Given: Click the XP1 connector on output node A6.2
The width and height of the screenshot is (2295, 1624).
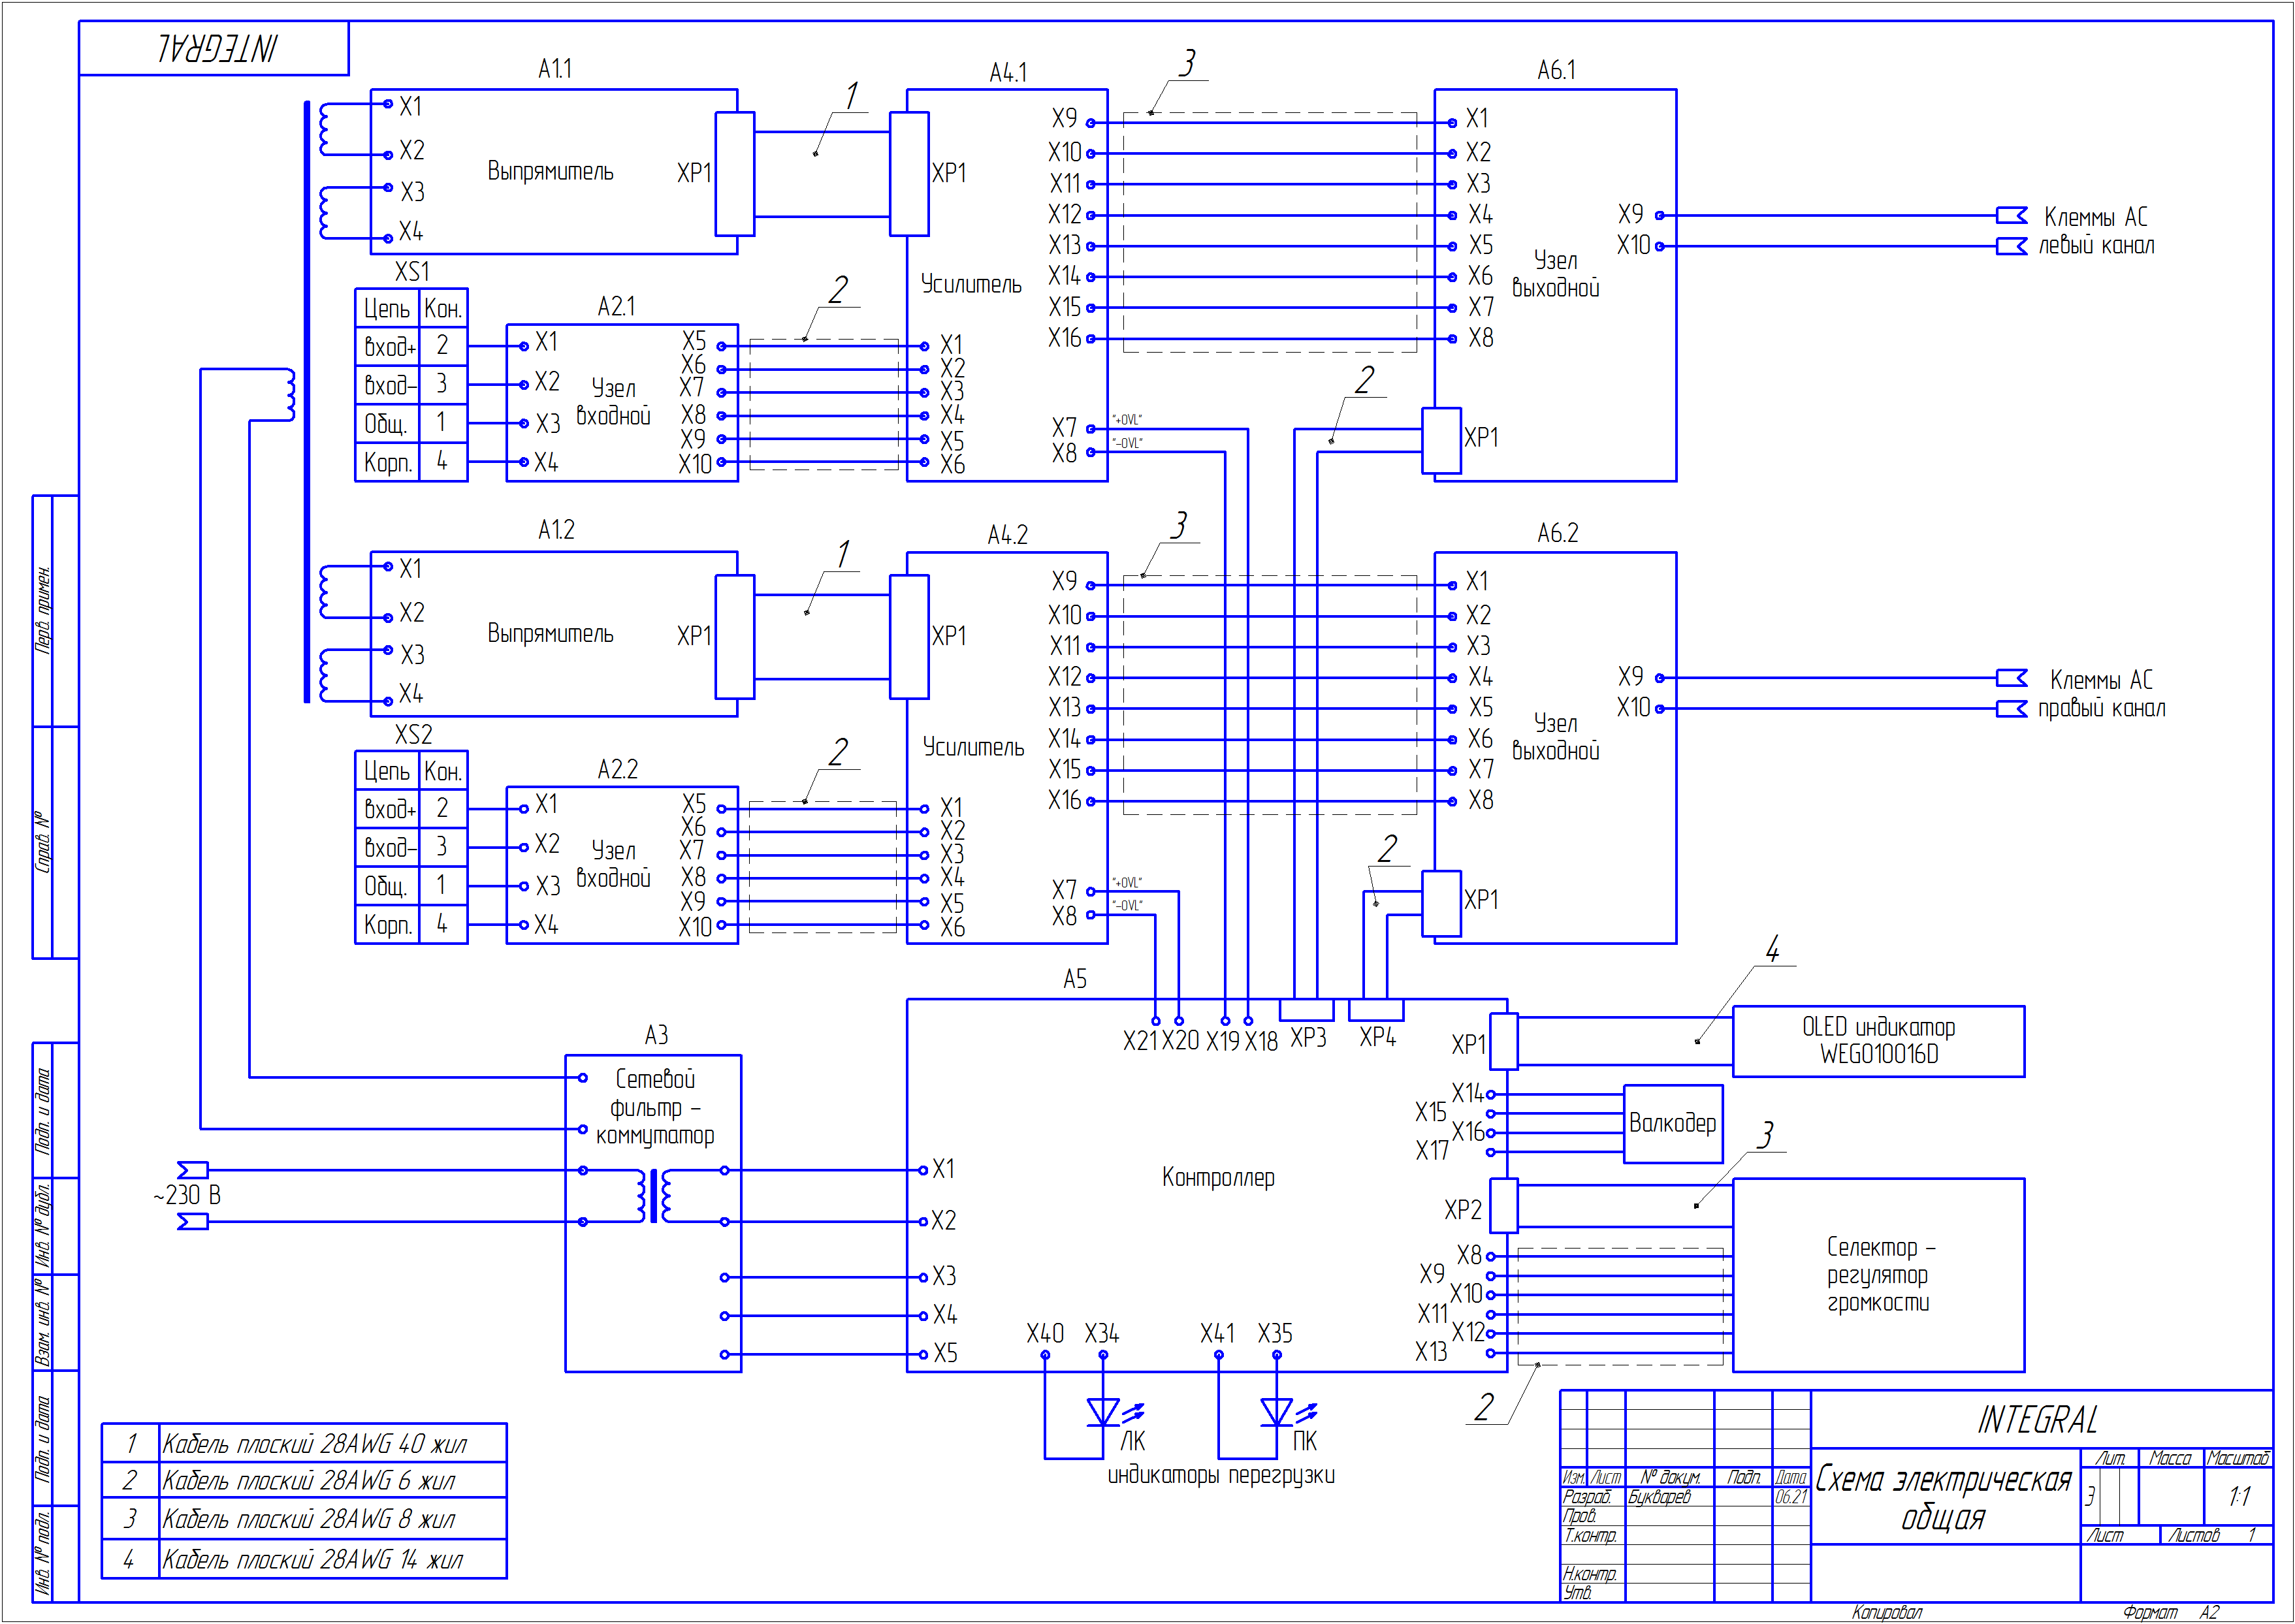Looking at the screenshot, I should tap(1441, 903).
